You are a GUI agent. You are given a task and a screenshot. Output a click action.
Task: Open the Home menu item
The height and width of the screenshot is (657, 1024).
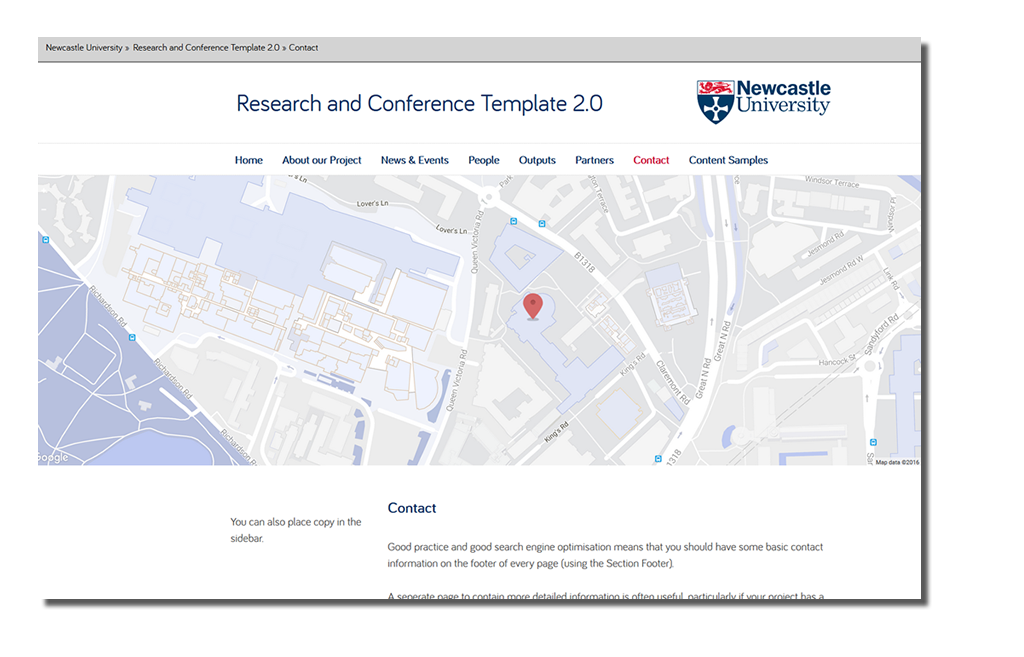(249, 160)
